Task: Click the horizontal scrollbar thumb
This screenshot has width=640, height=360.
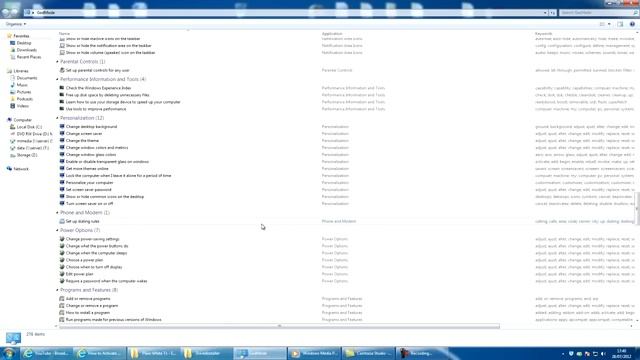Action: (x=279, y=326)
